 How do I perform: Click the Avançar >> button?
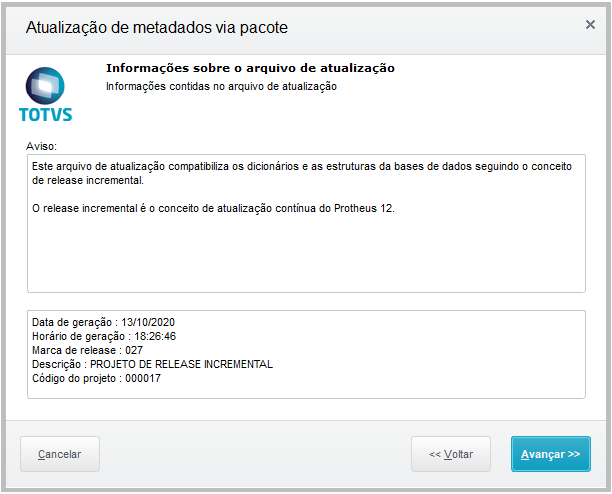(550, 454)
